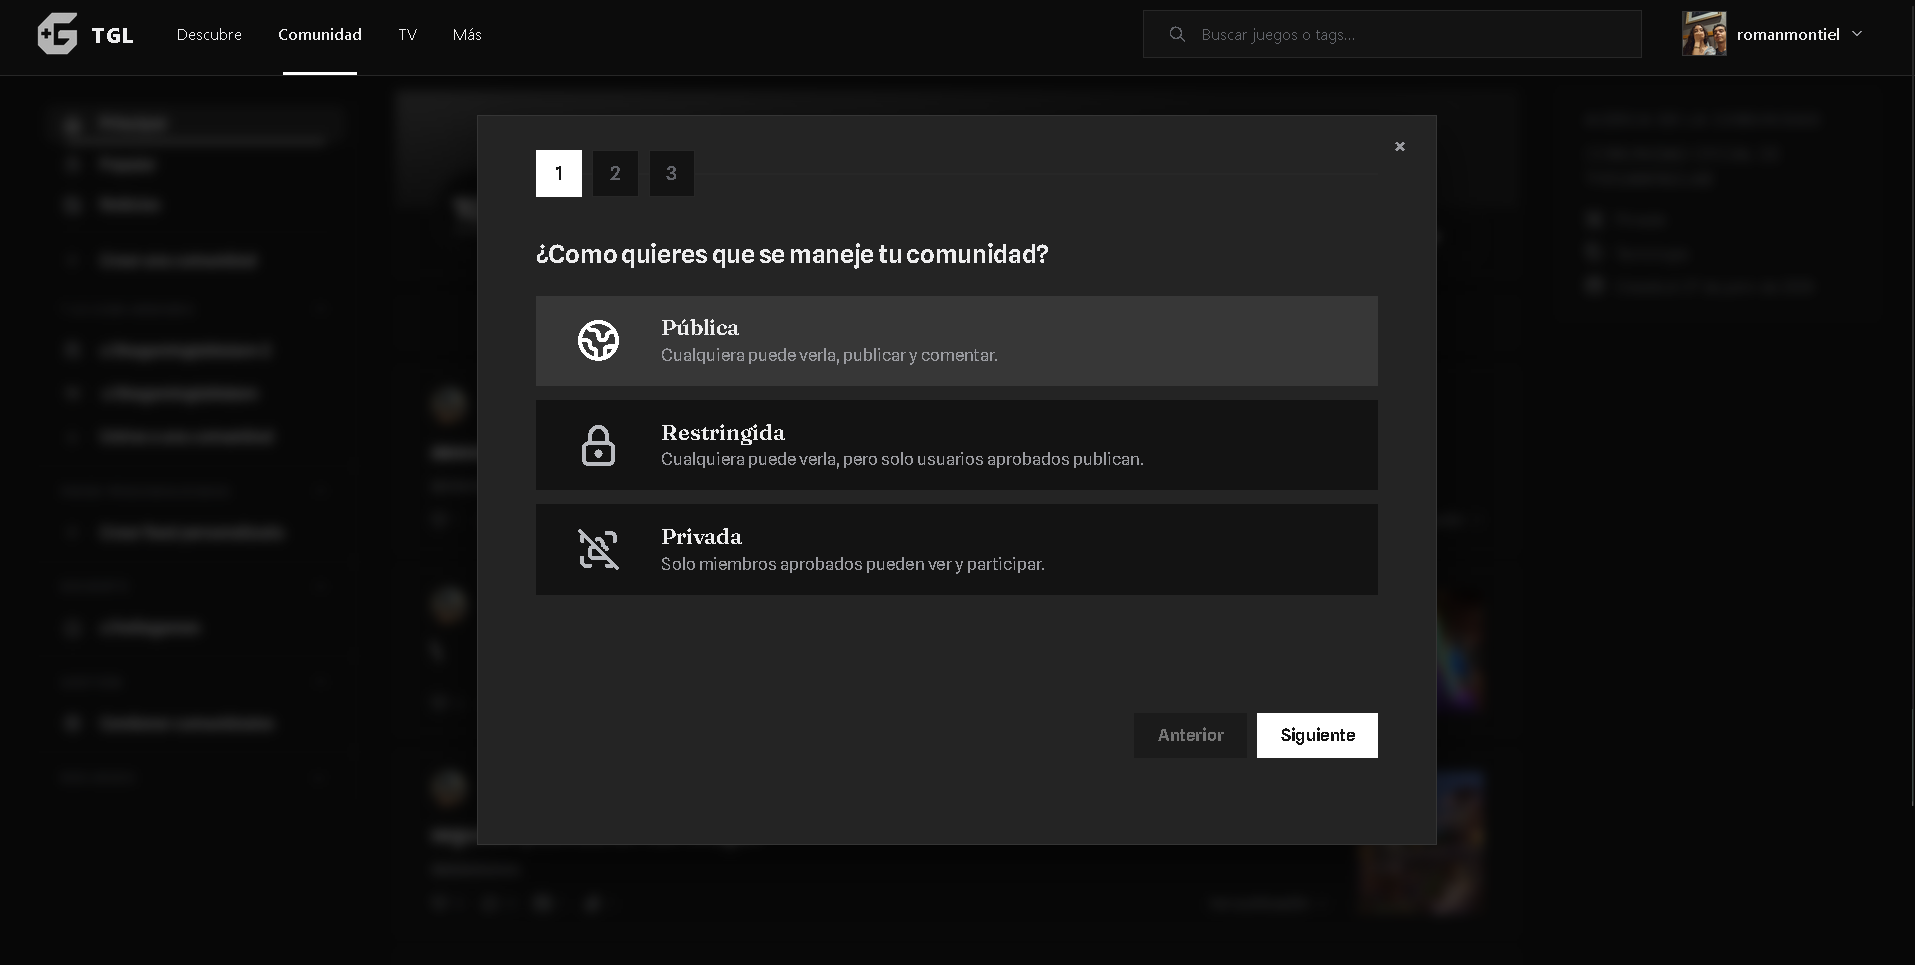The height and width of the screenshot is (965, 1915).
Task: Go to the TV section
Action: (407, 34)
